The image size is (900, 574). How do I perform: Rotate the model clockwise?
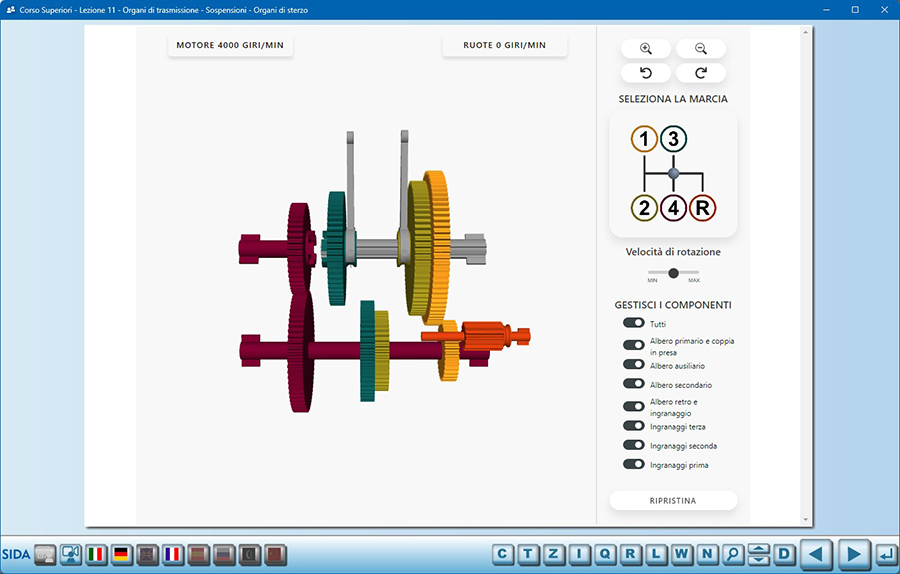(700, 73)
